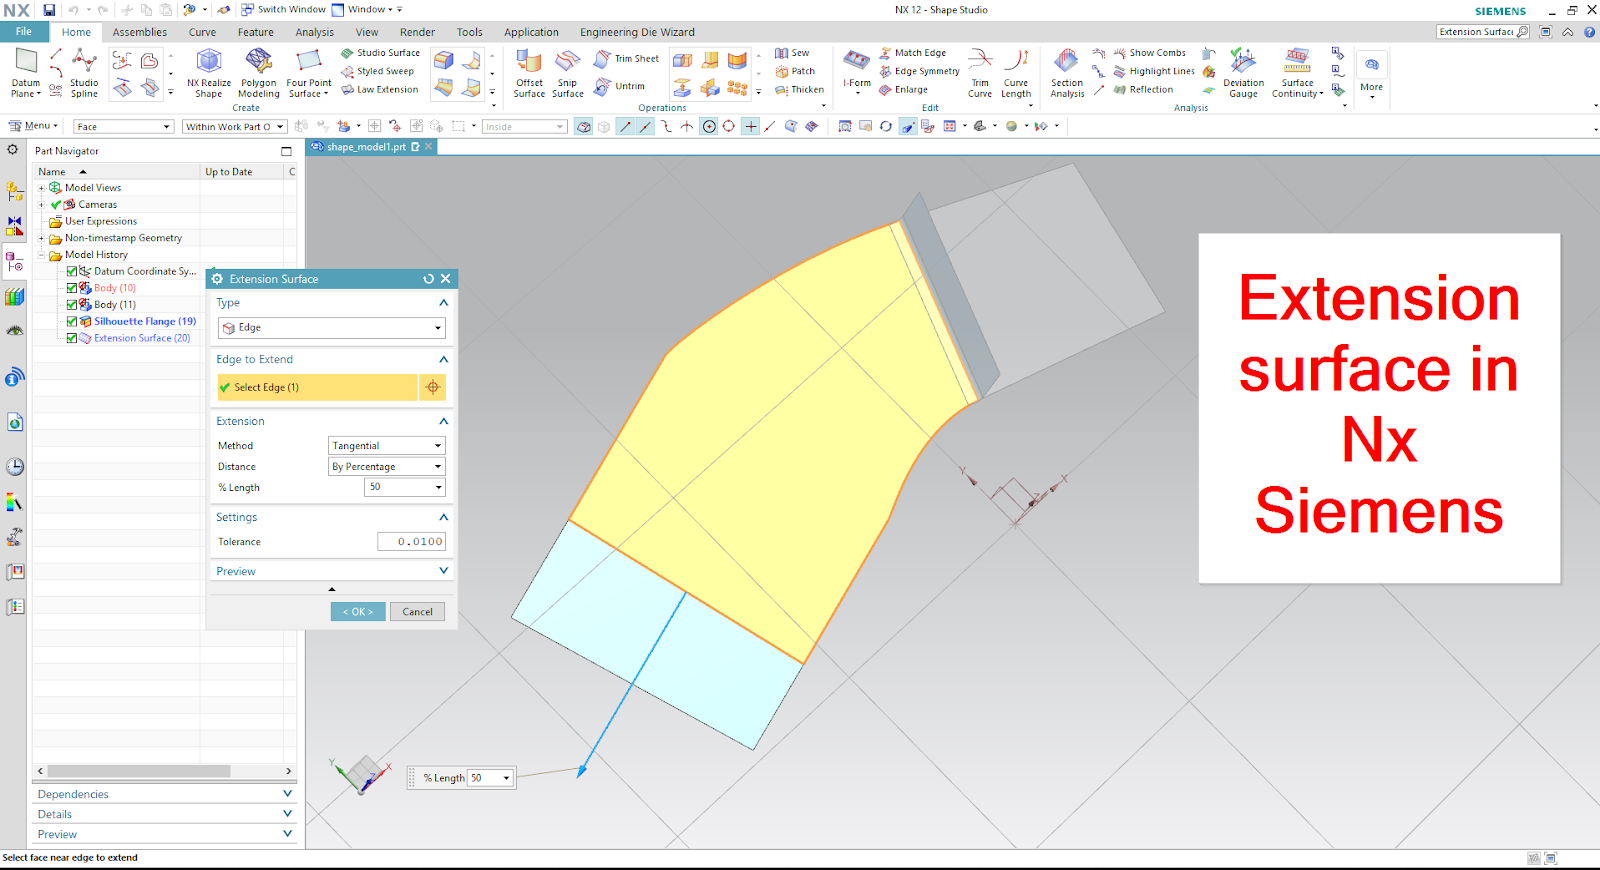The image size is (1600, 870).
Task: Select the Studio Surface command
Action: pyautogui.click(x=381, y=53)
